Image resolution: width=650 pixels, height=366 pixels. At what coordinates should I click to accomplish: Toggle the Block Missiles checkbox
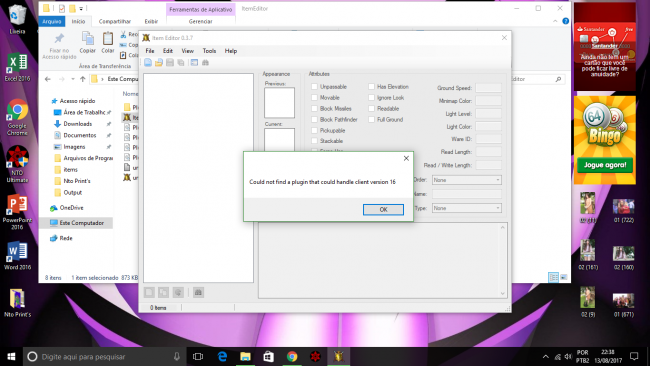tap(314, 109)
